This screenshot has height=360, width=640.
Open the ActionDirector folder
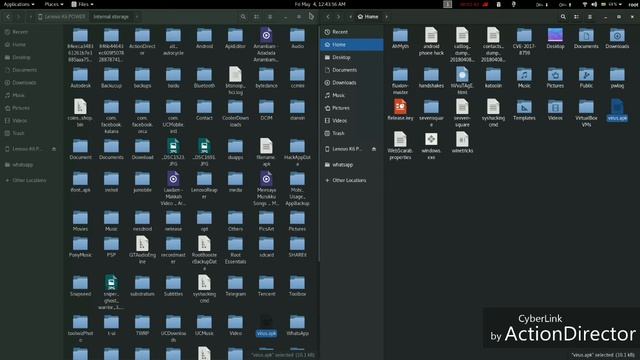(x=142, y=42)
